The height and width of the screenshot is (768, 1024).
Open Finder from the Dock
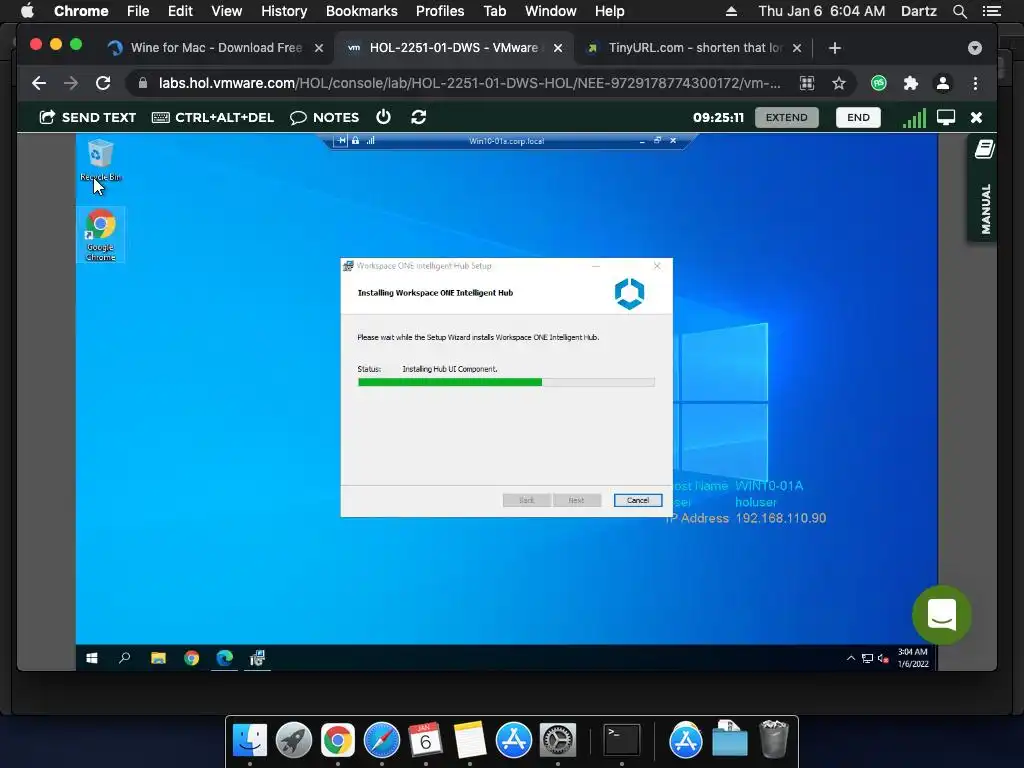249,740
